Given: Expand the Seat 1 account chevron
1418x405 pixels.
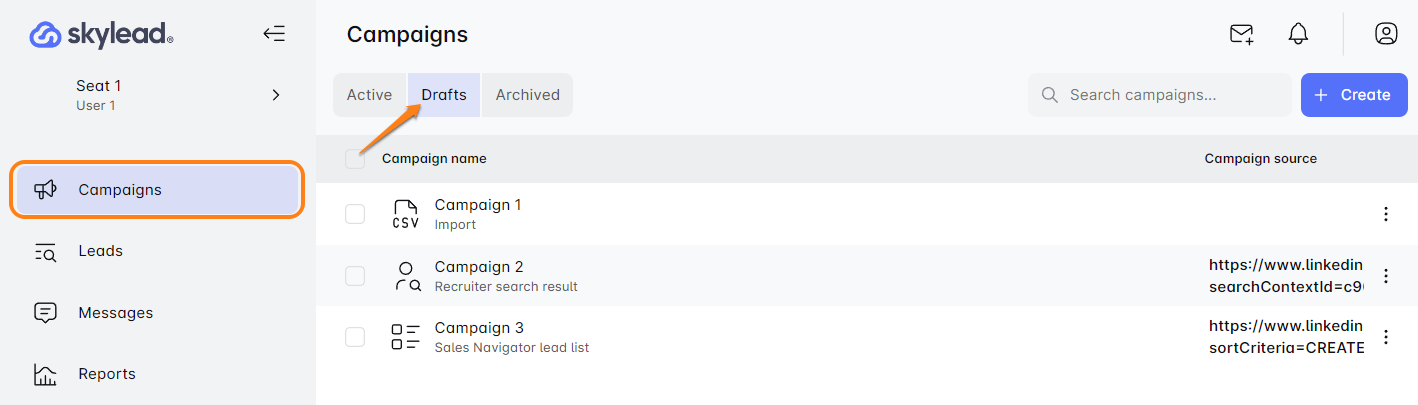Looking at the screenshot, I should [x=276, y=95].
